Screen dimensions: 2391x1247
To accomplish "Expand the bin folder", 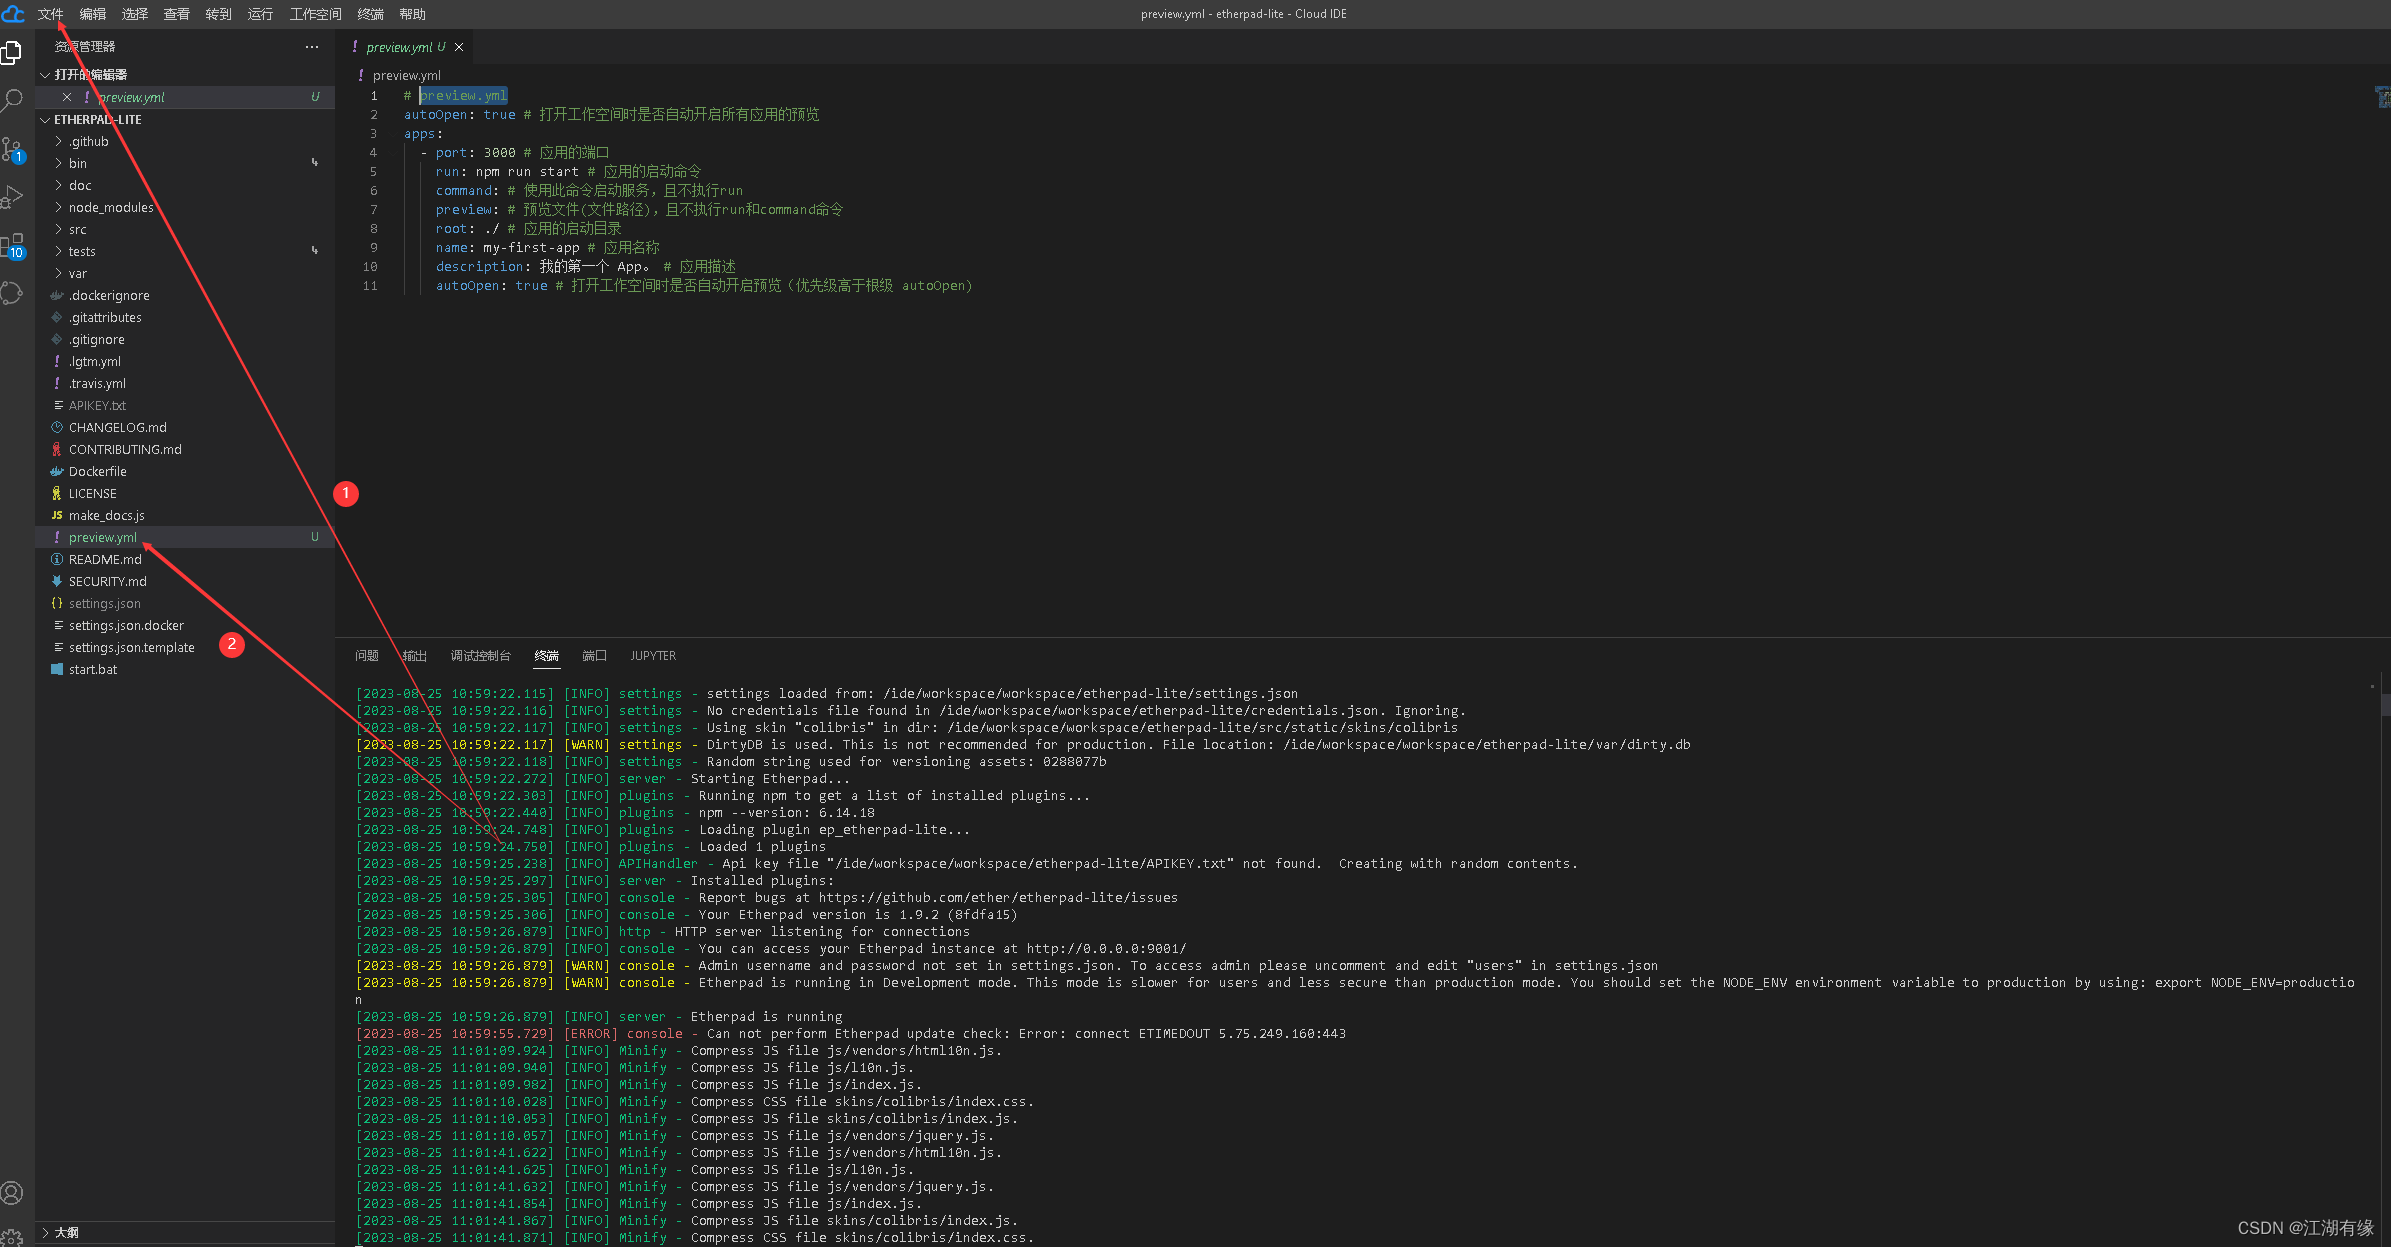I will 185,163.
